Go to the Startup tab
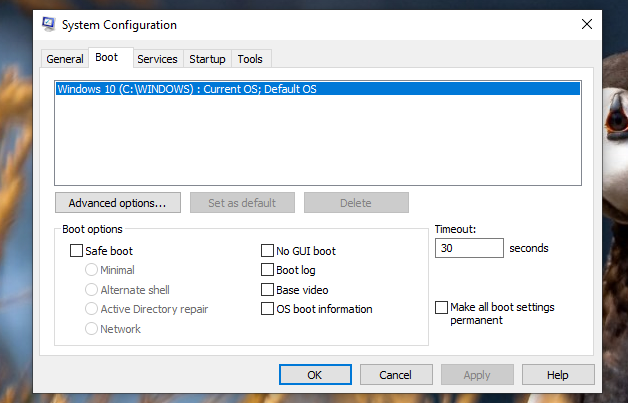The height and width of the screenshot is (403, 628). point(207,59)
